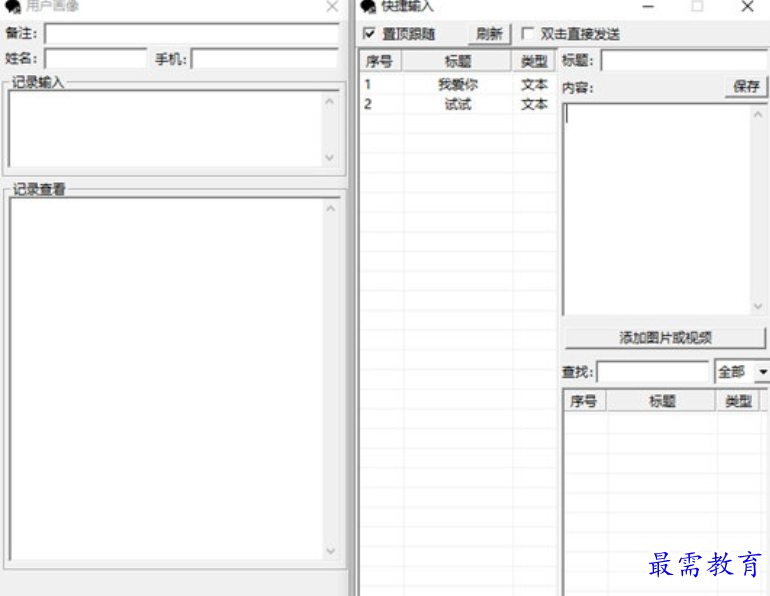Click 序号 header in the search results list

coord(584,401)
